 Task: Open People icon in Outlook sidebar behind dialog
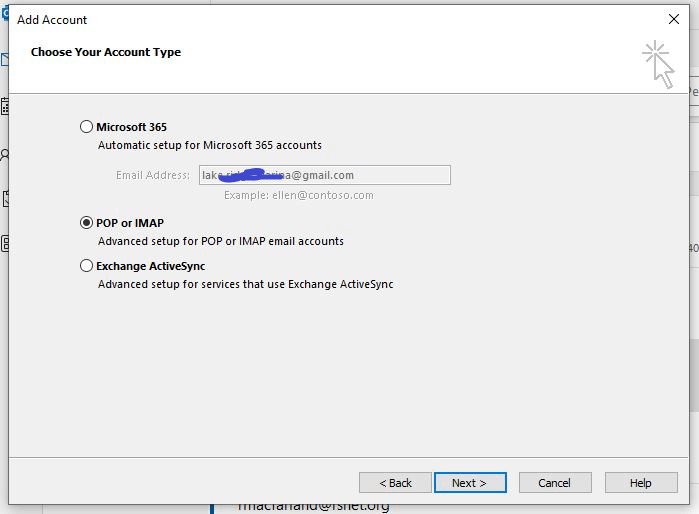[x=4, y=155]
